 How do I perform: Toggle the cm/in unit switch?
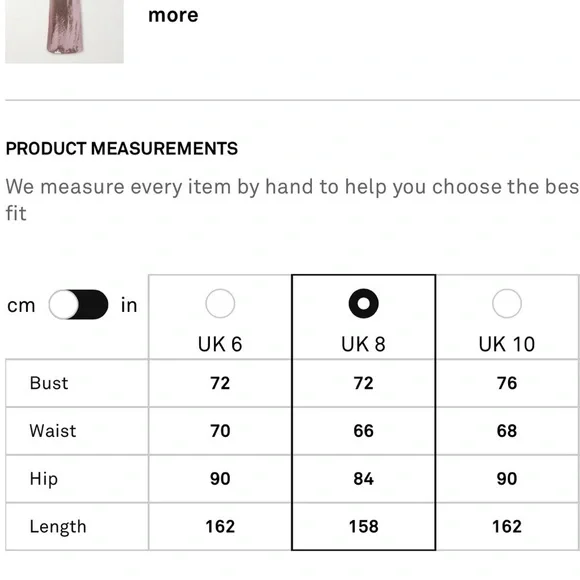pyautogui.click(x=78, y=304)
